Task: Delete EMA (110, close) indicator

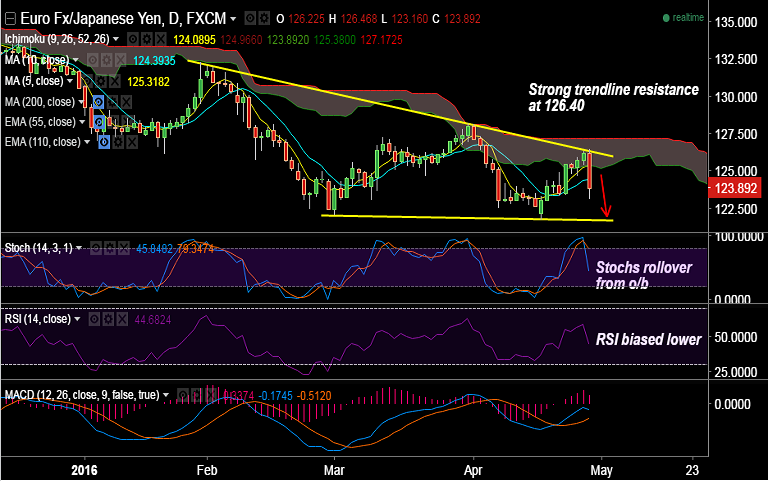Action: (132, 142)
